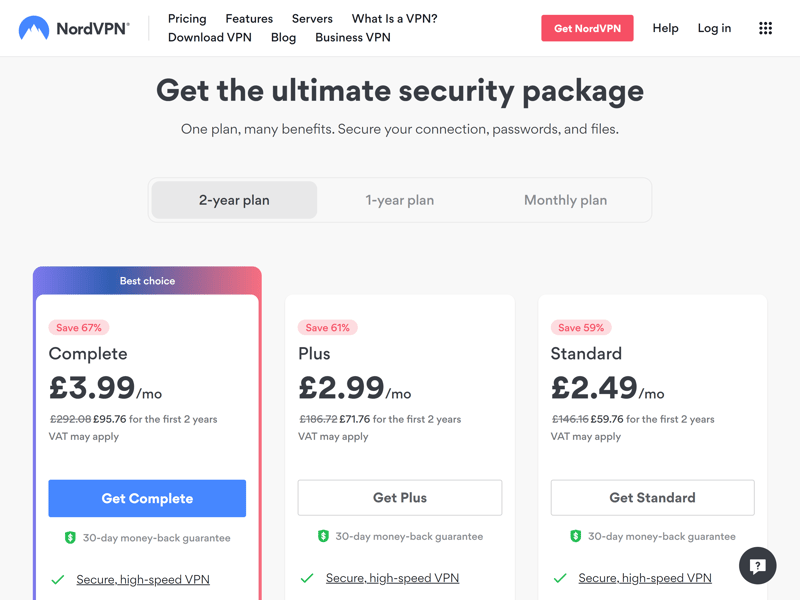This screenshot has width=800, height=600.
Task: Click the green checkmark in Complete plan
Action: (58, 580)
